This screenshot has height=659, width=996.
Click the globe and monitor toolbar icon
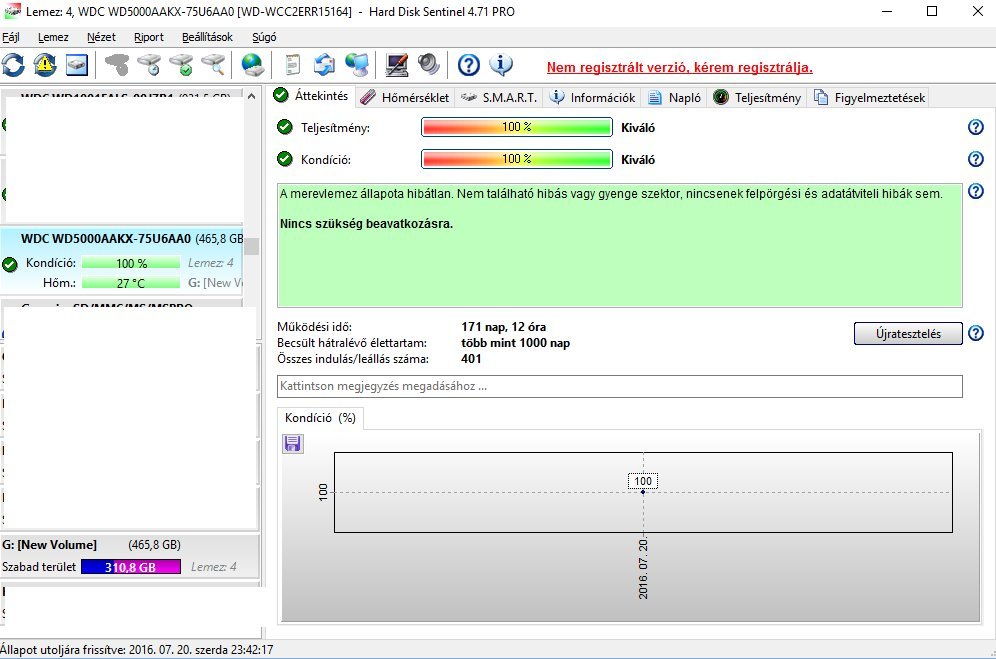tap(357, 65)
